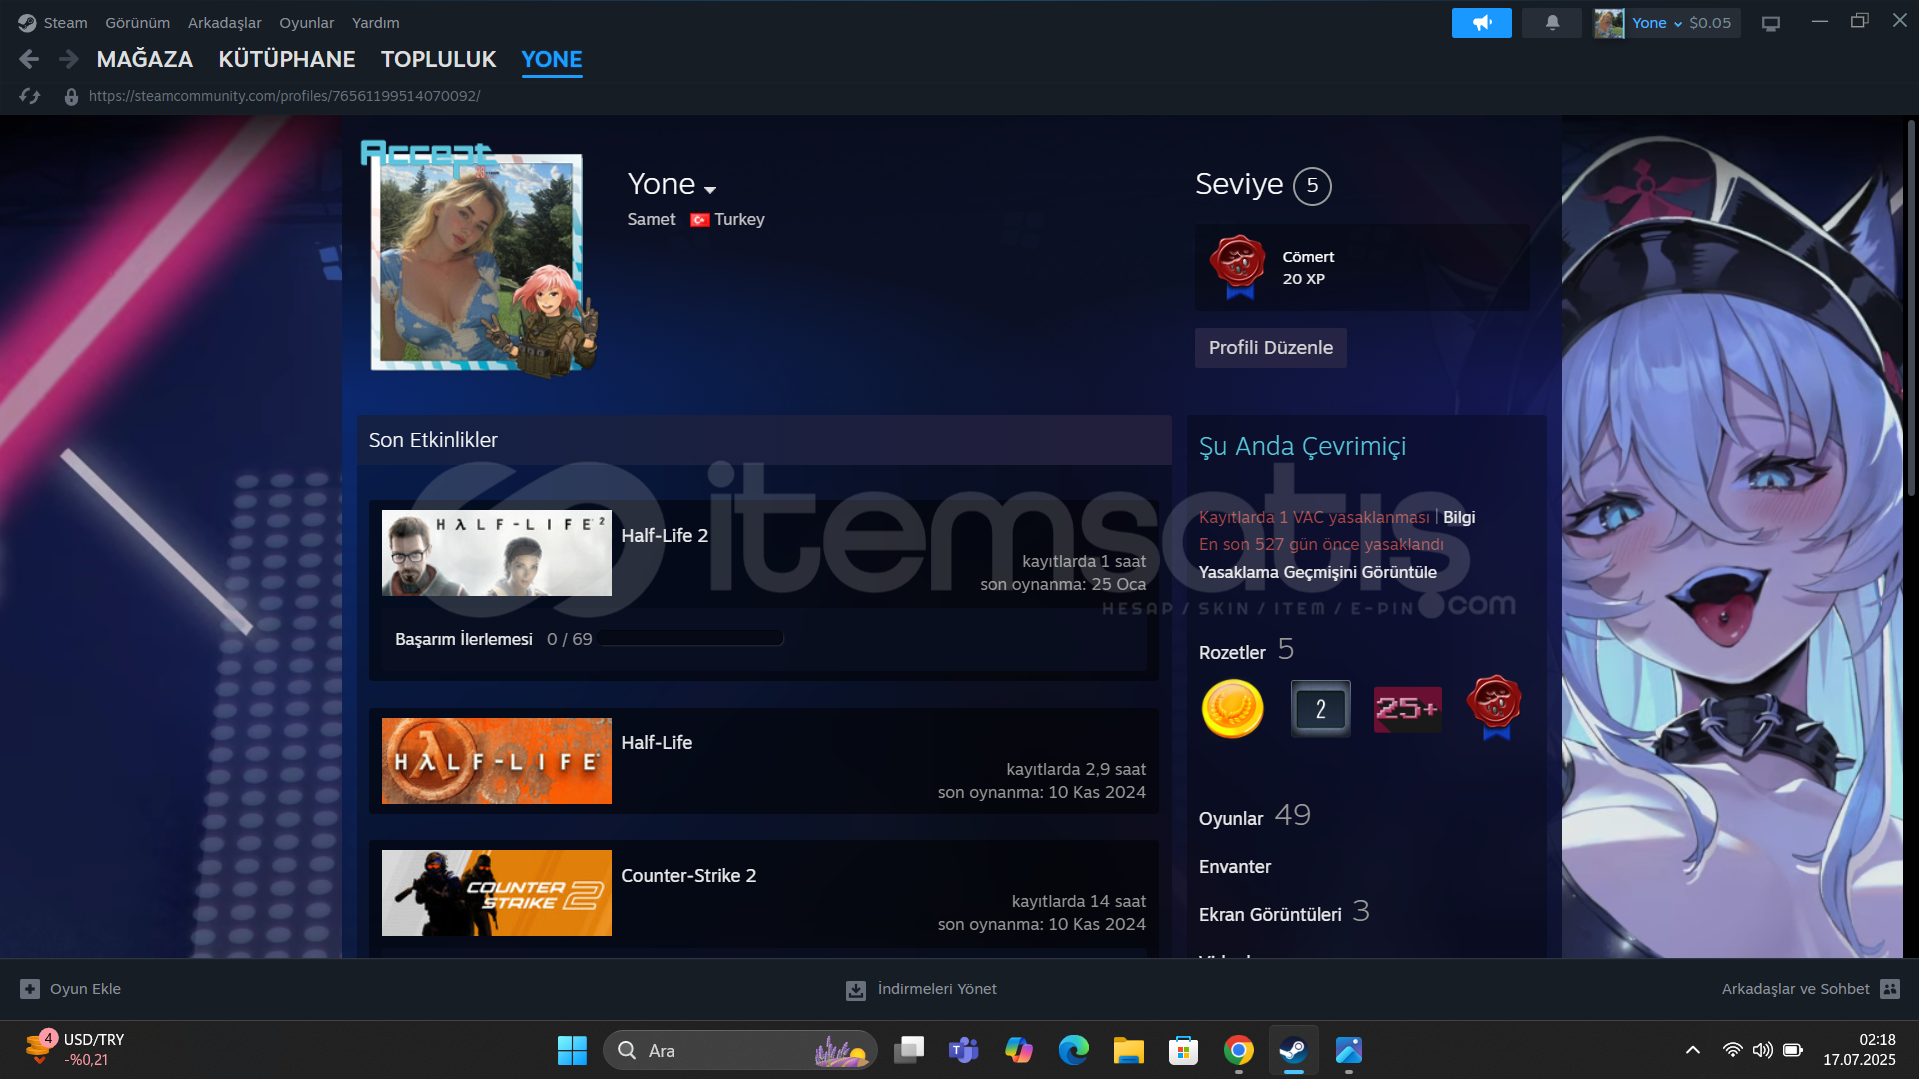The width and height of the screenshot is (1919, 1079).
Task: Open the years of service 2 badge
Action: pyautogui.click(x=1320, y=708)
